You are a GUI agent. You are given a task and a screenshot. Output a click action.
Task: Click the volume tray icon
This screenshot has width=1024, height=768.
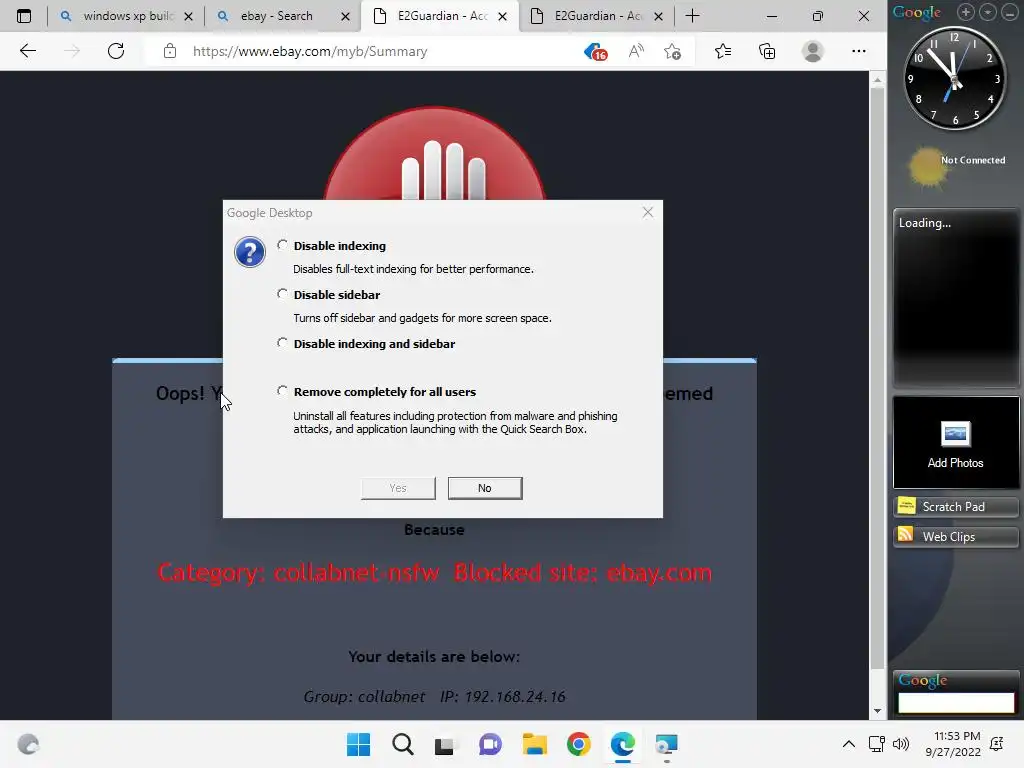901,744
